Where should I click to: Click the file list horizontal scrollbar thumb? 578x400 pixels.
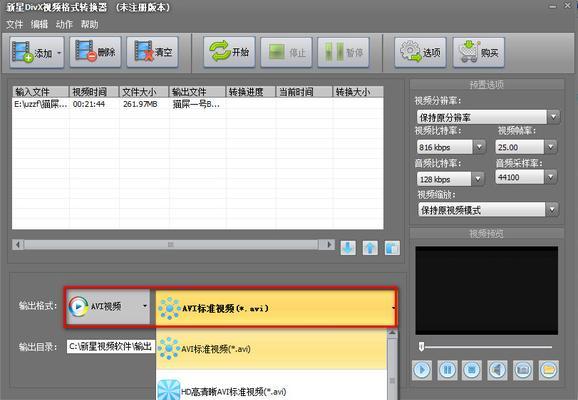[170, 244]
